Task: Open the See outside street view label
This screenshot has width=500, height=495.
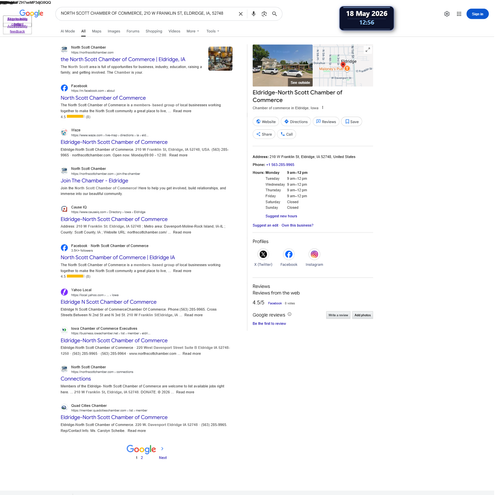Action: (x=300, y=83)
